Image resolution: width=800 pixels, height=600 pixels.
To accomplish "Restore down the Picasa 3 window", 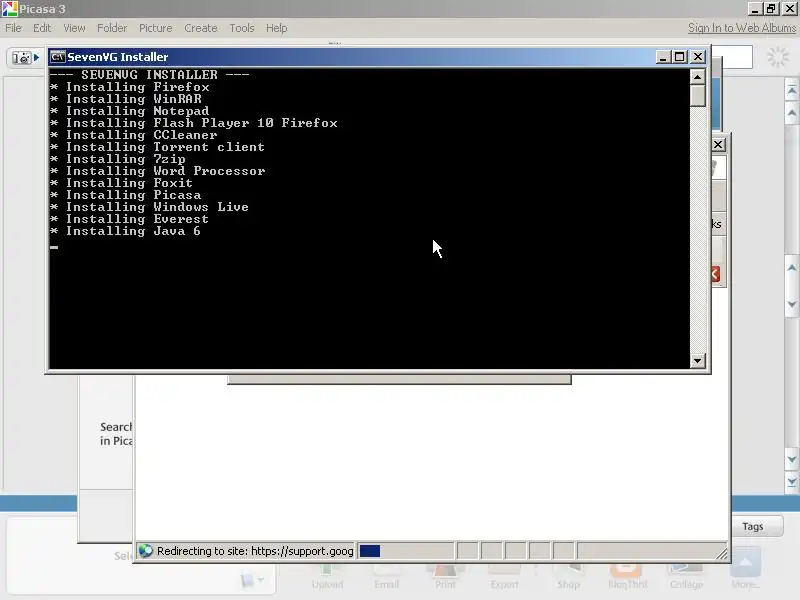I will (x=771, y=9).
